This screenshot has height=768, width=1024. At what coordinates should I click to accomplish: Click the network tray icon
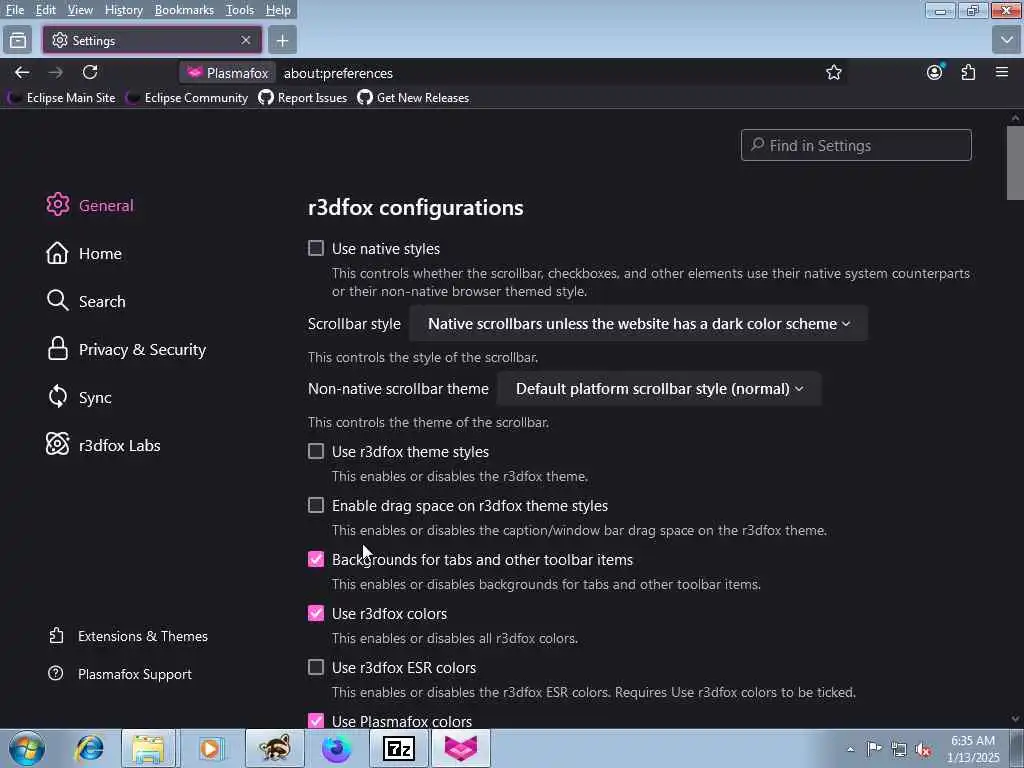(899, 750)
